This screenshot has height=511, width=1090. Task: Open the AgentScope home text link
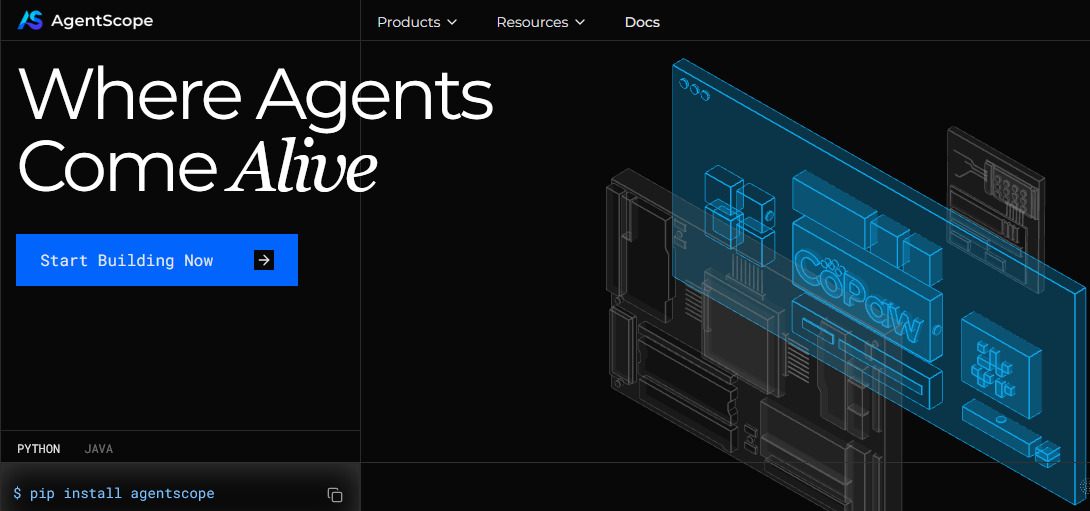101,21
